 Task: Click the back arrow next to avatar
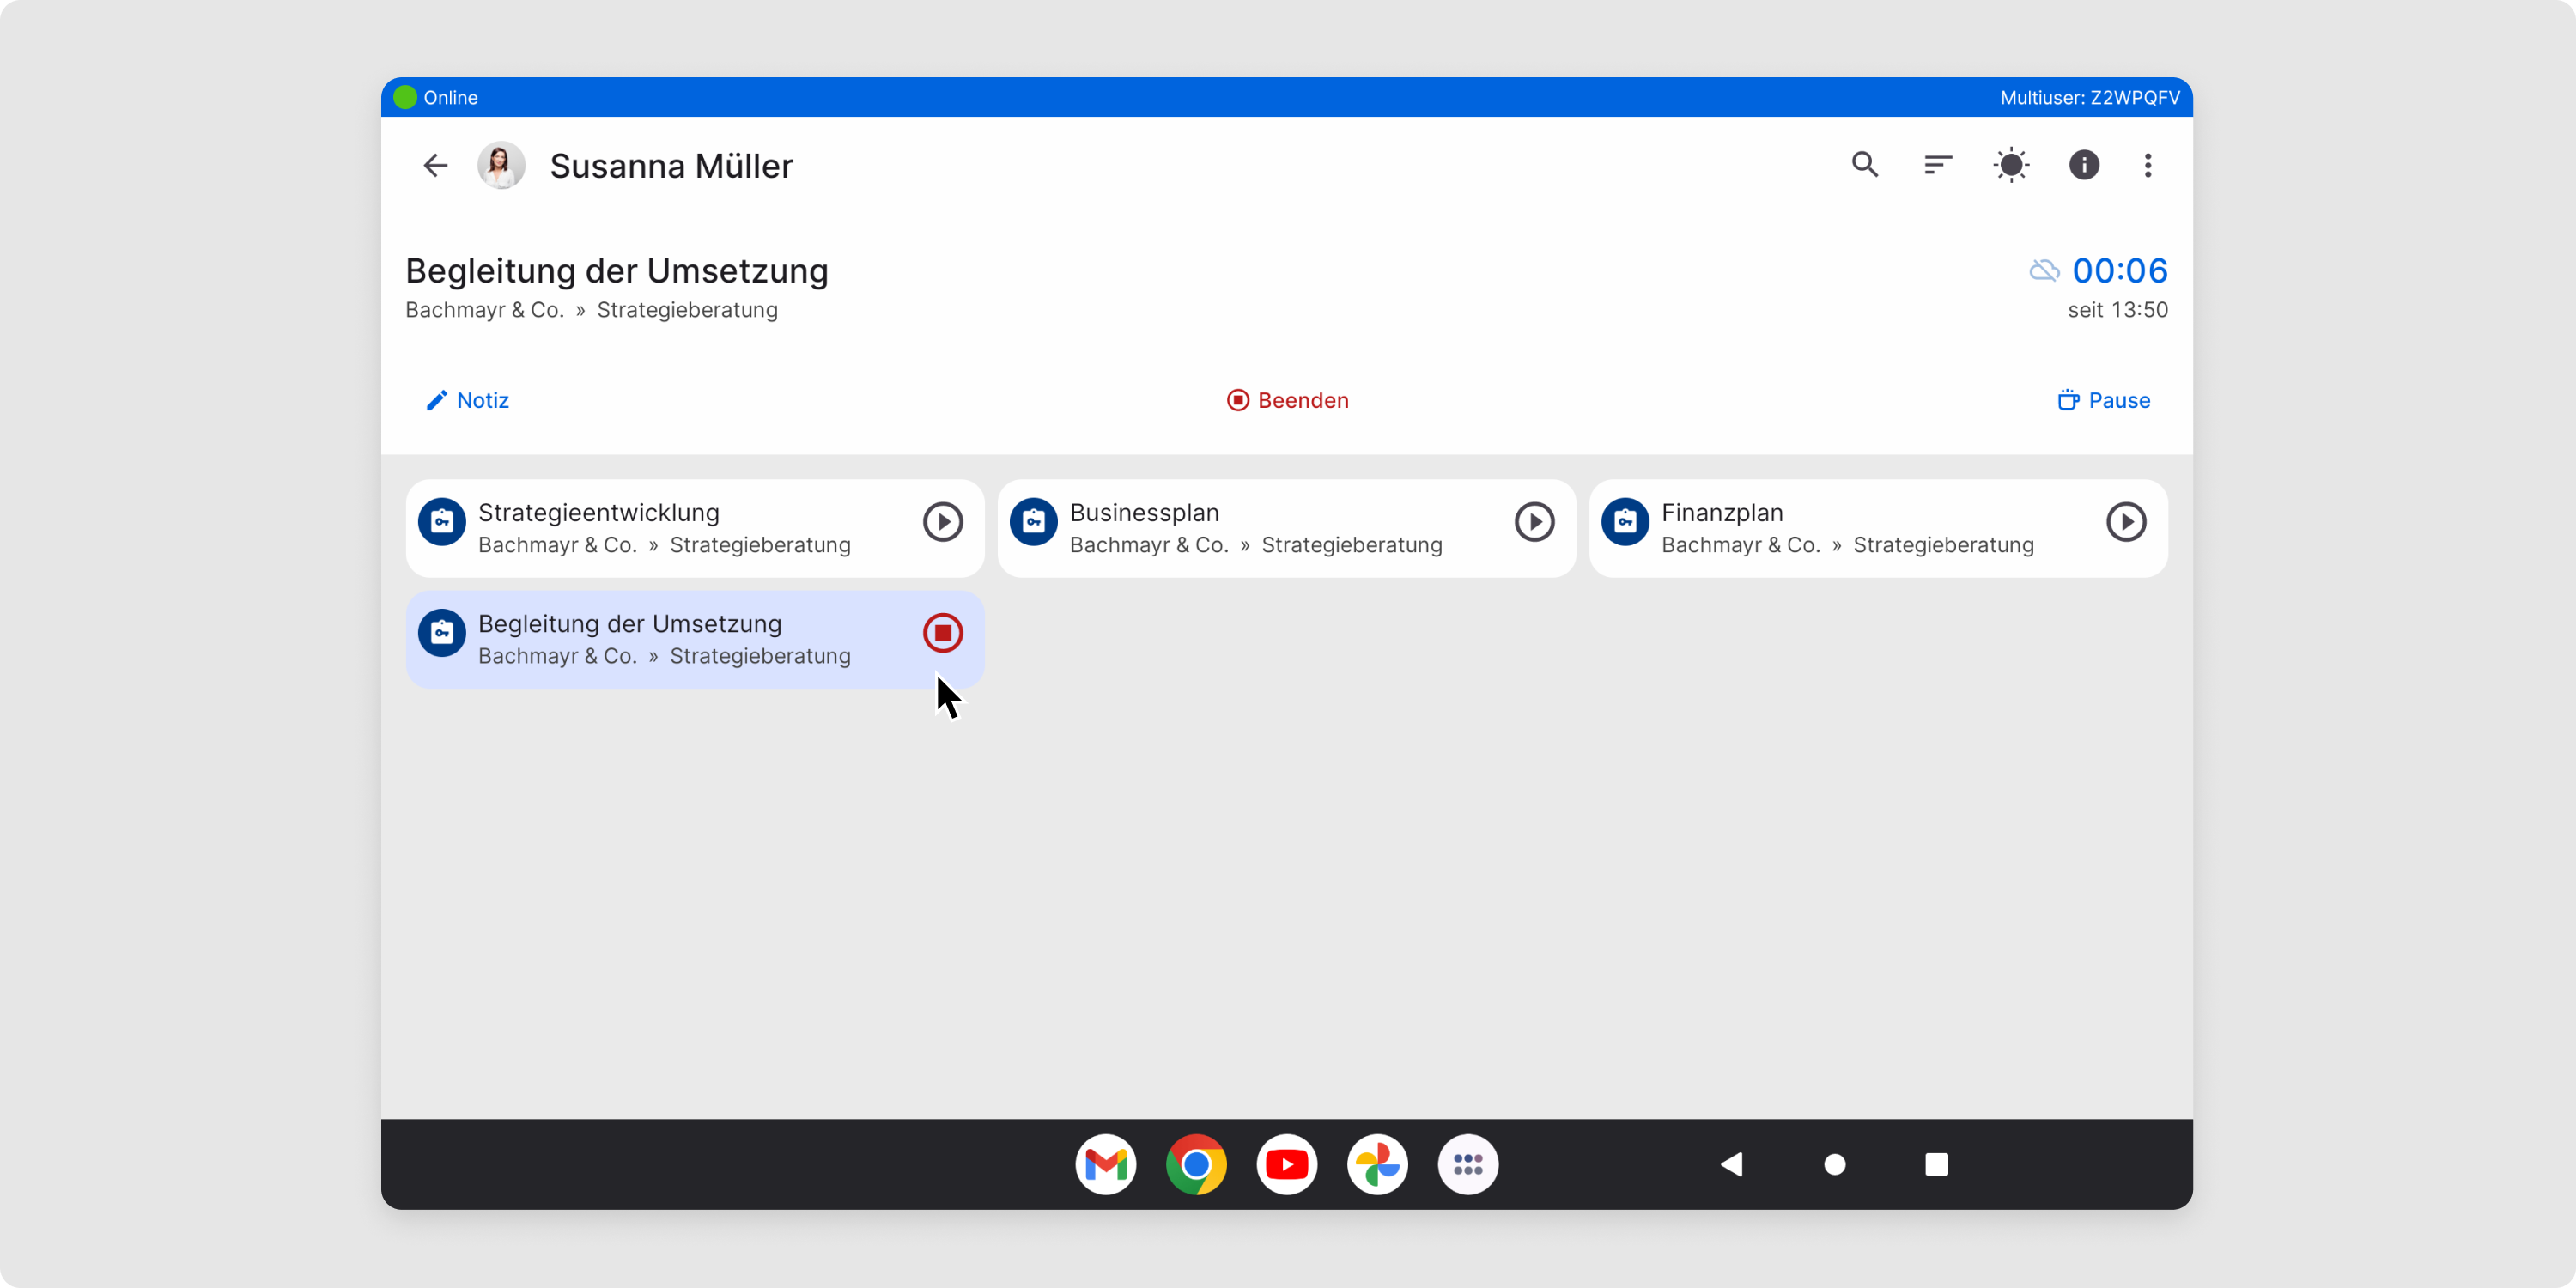pos(435,165)
